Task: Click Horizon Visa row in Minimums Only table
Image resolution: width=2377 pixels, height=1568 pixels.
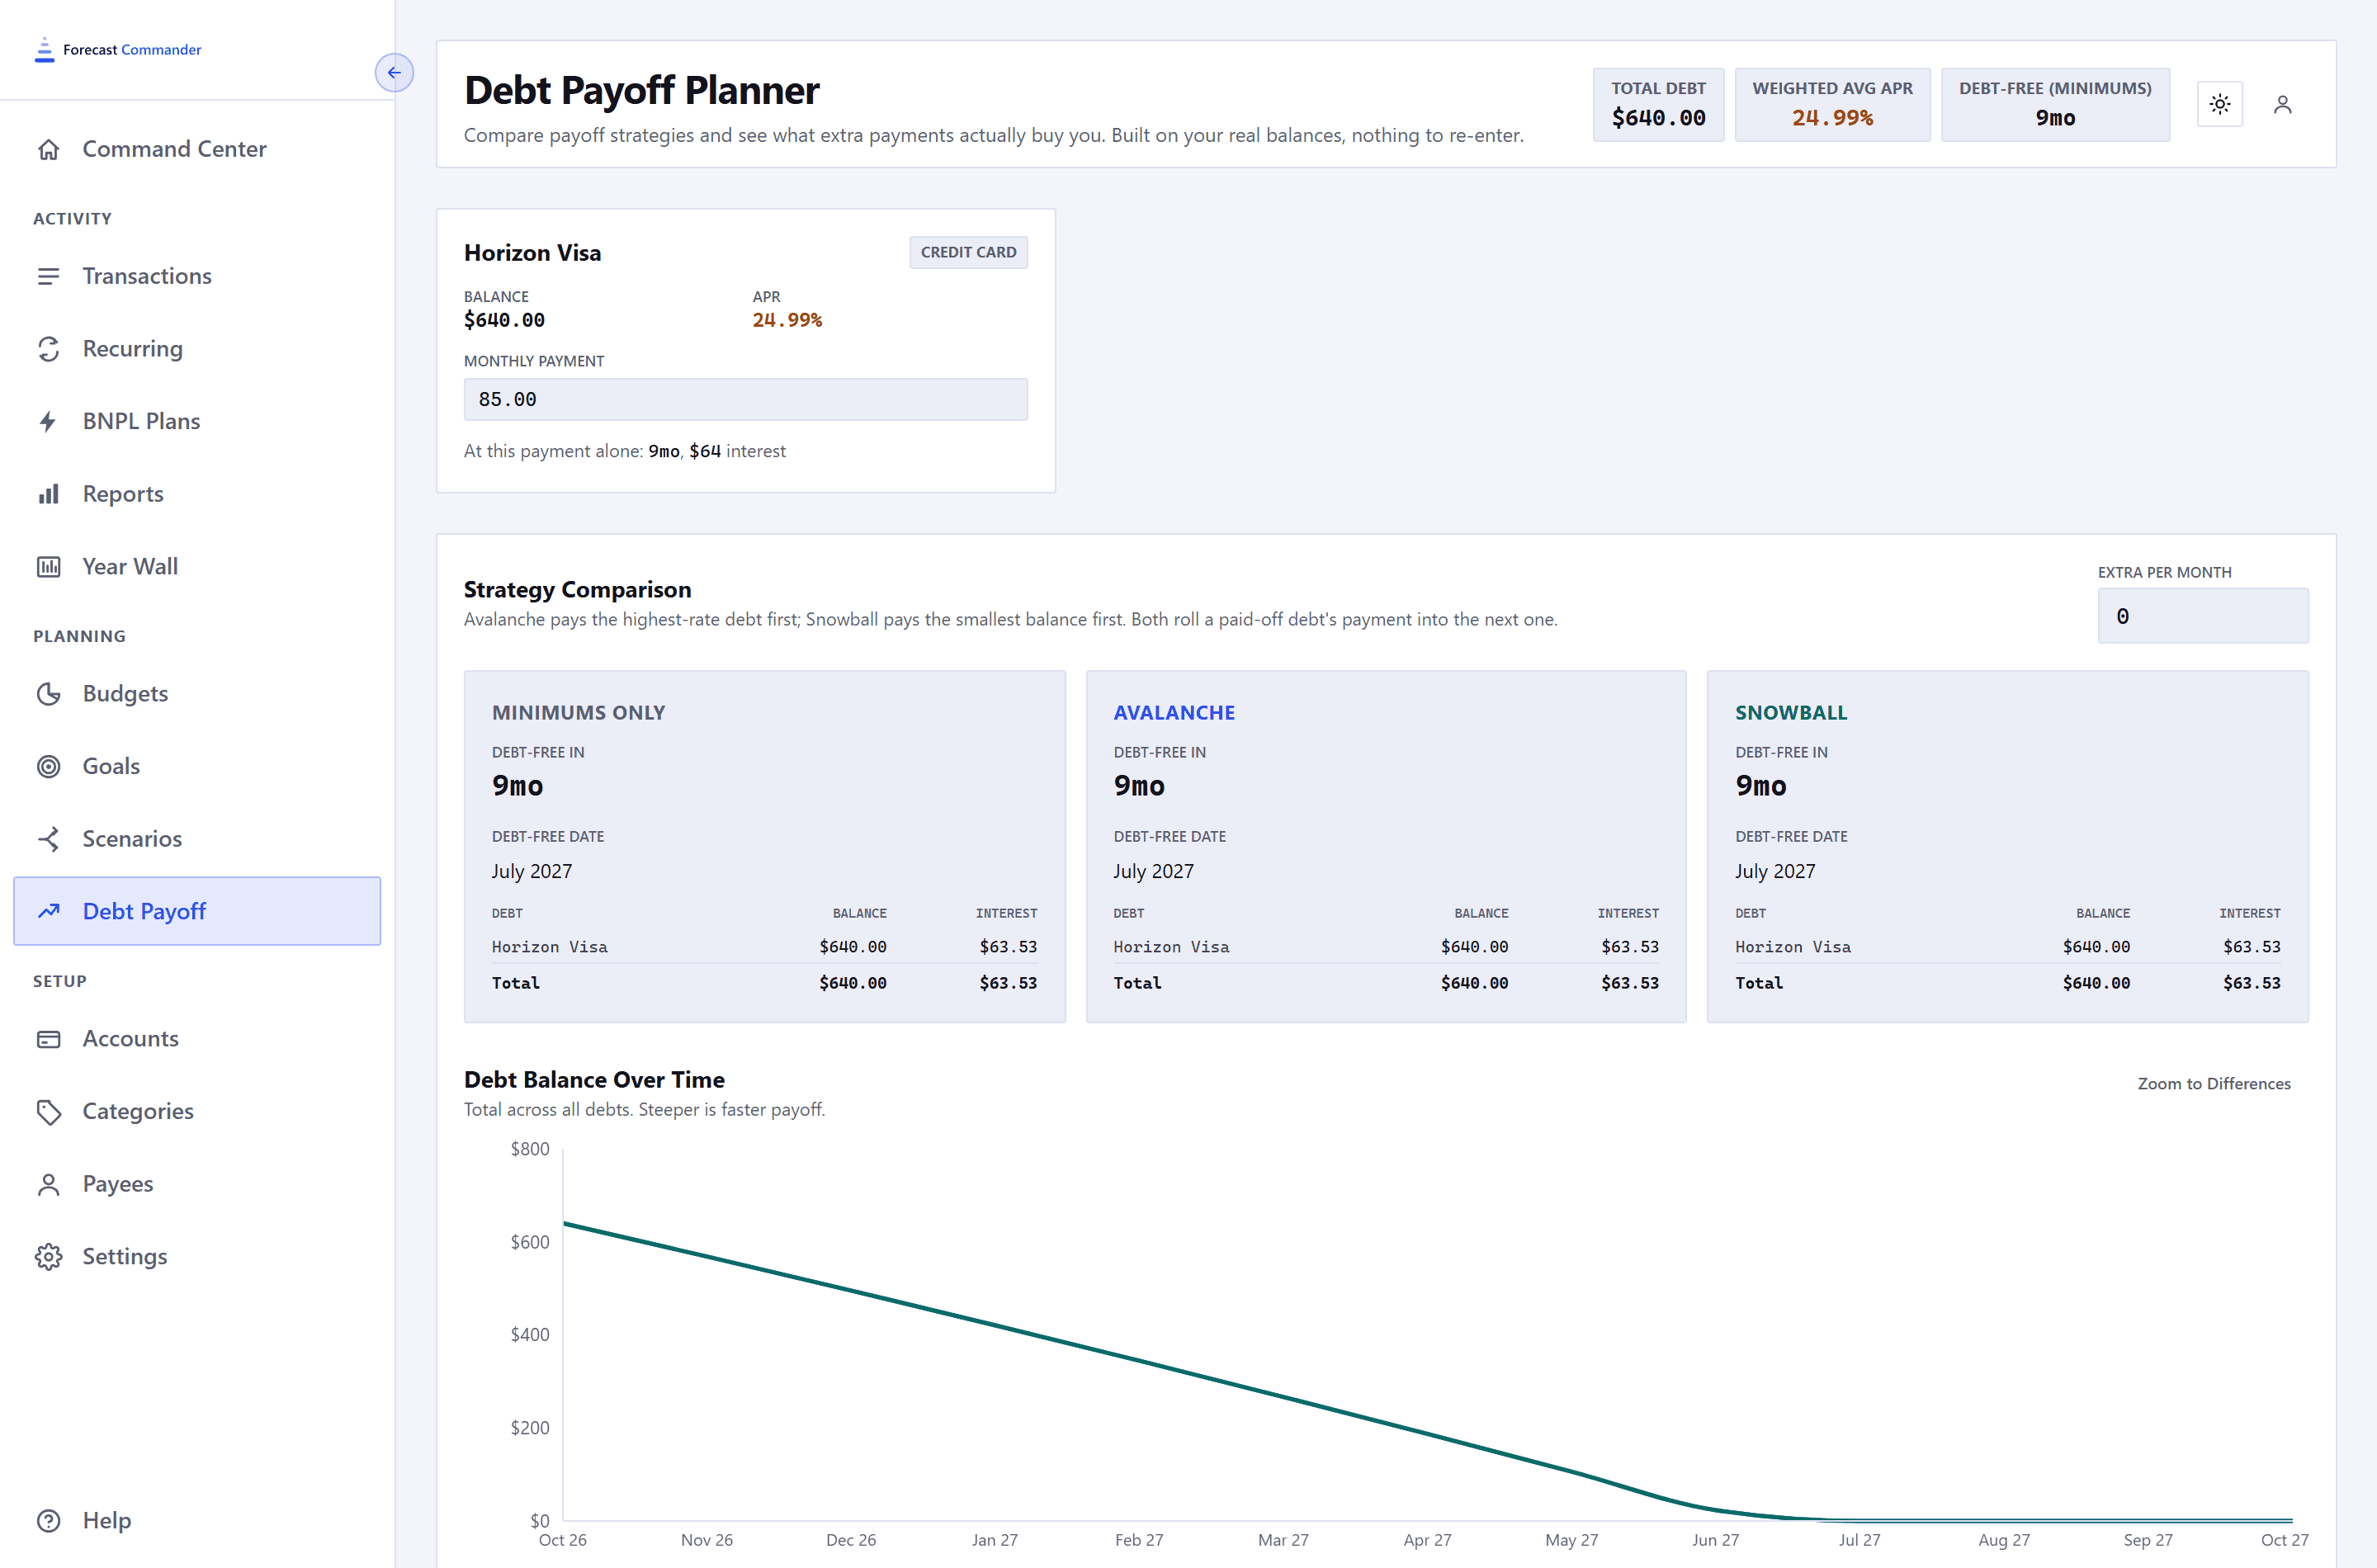Action: pos(764,947)
